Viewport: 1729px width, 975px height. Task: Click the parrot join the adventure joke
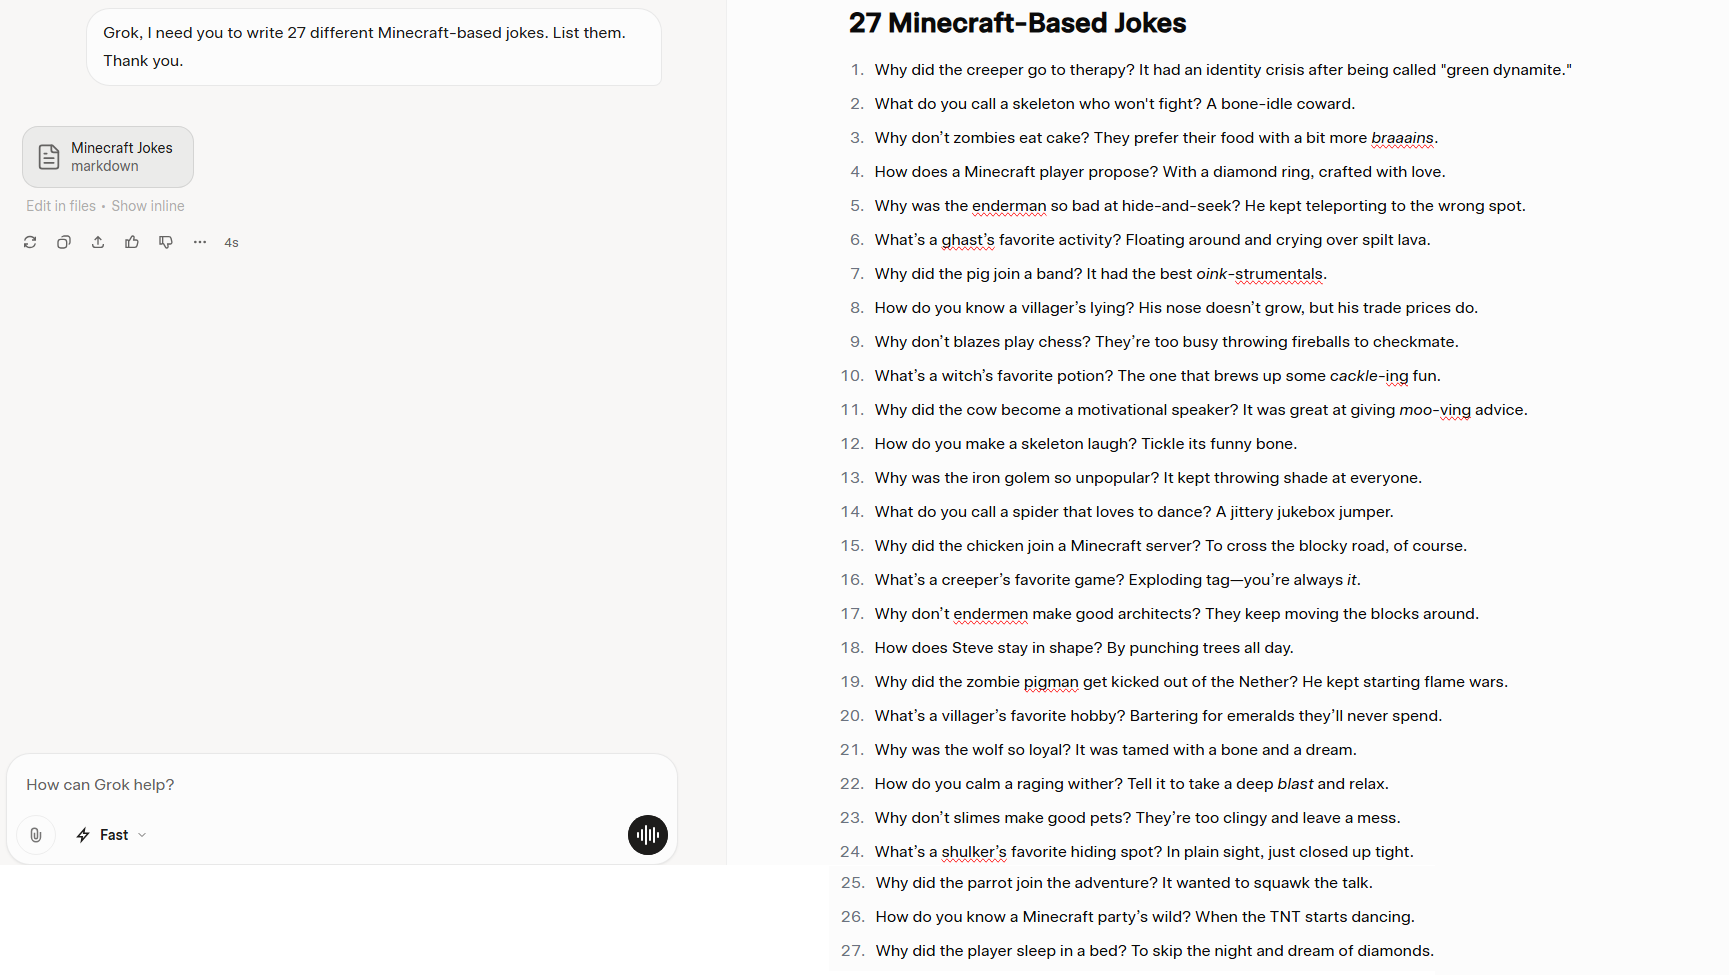tap(1124, 883)
